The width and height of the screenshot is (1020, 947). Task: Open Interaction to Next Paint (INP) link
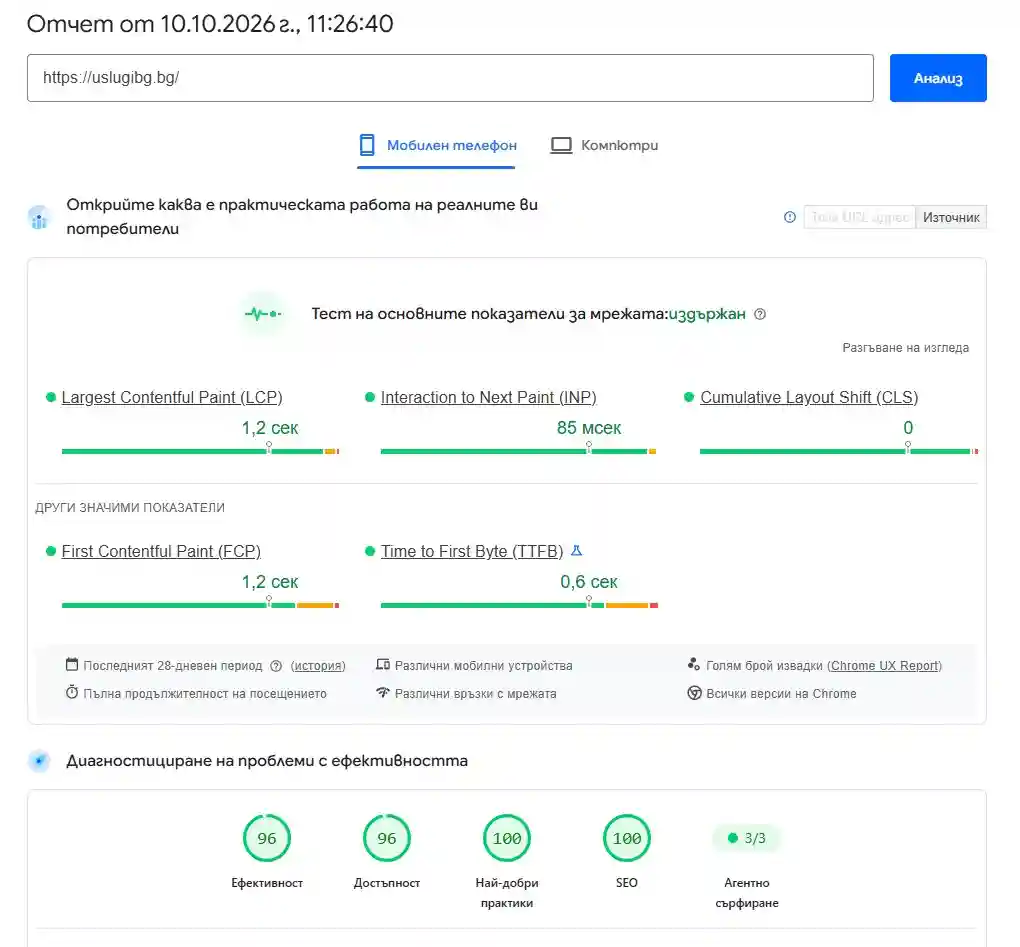click(489, 397)
